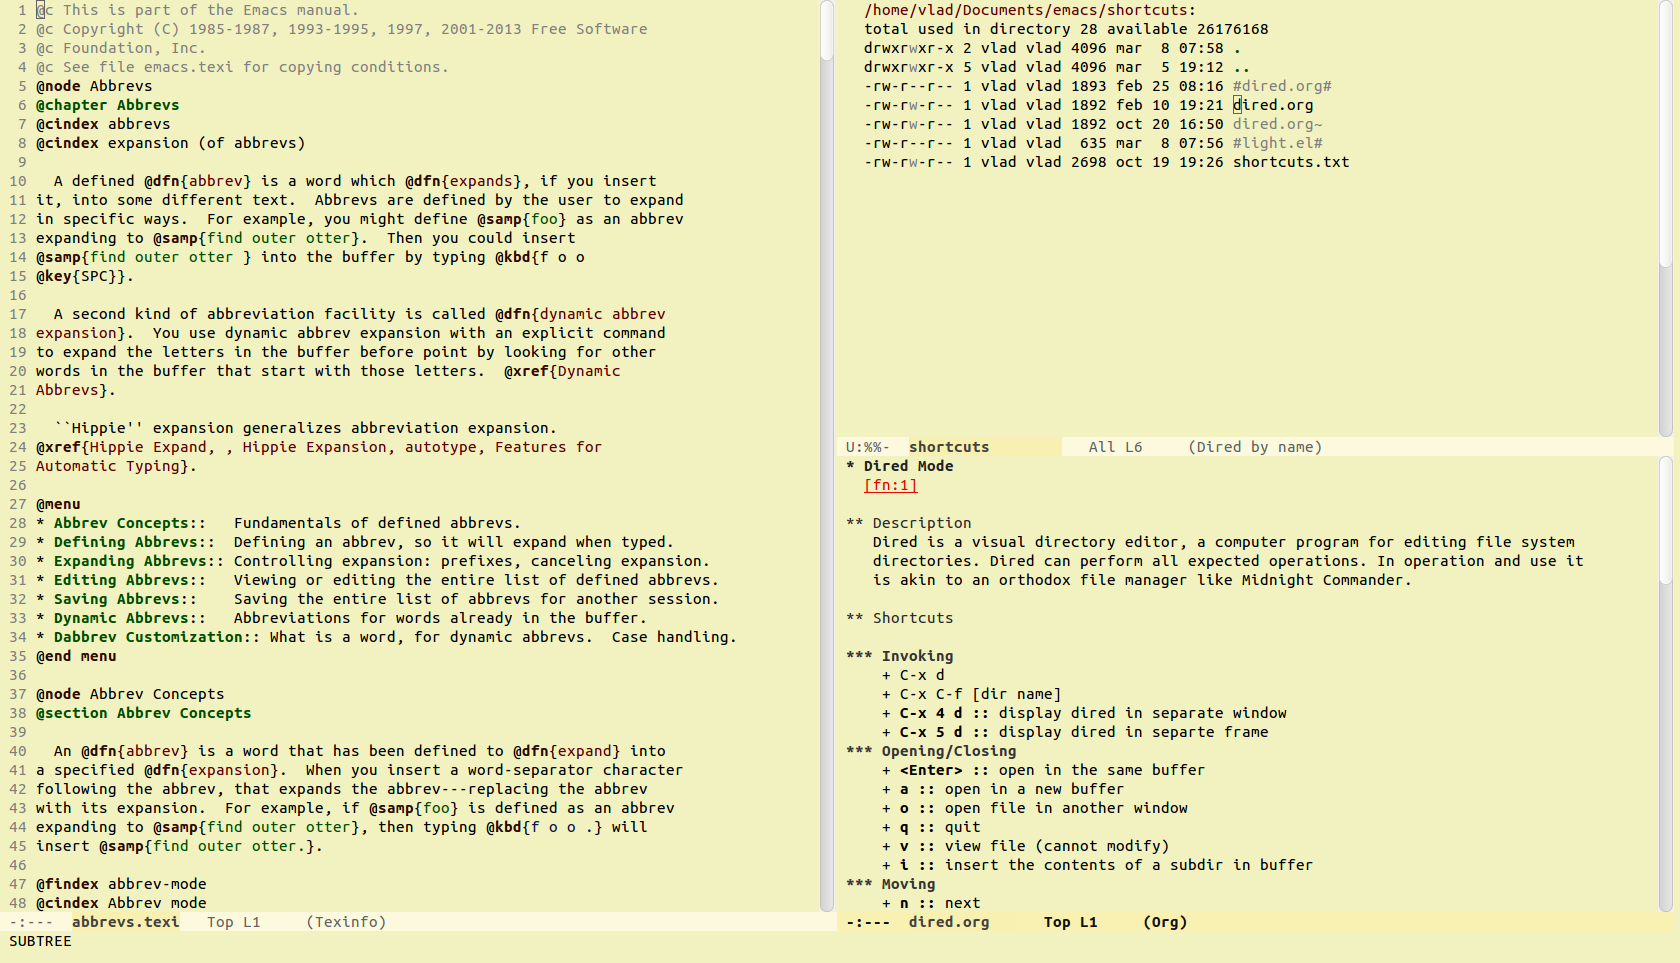Collapse the '** Description' org heading

point(920,523)
